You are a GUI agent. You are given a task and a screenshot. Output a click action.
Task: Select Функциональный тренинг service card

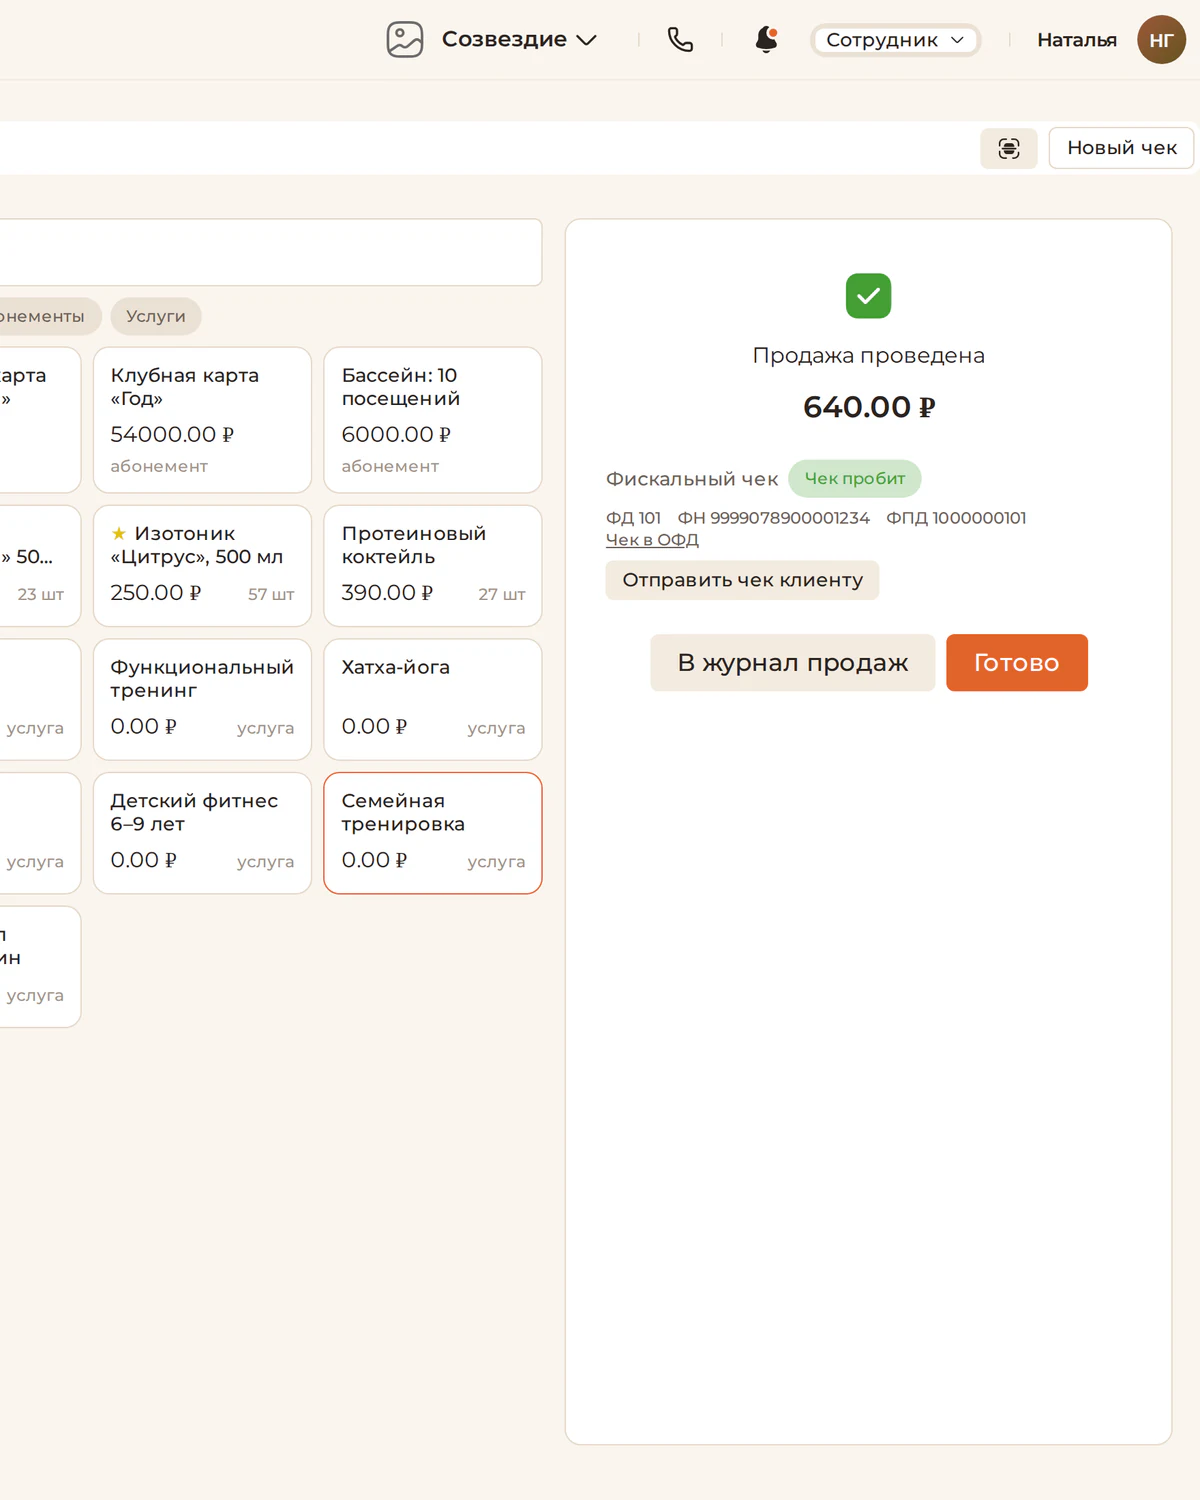202,700
